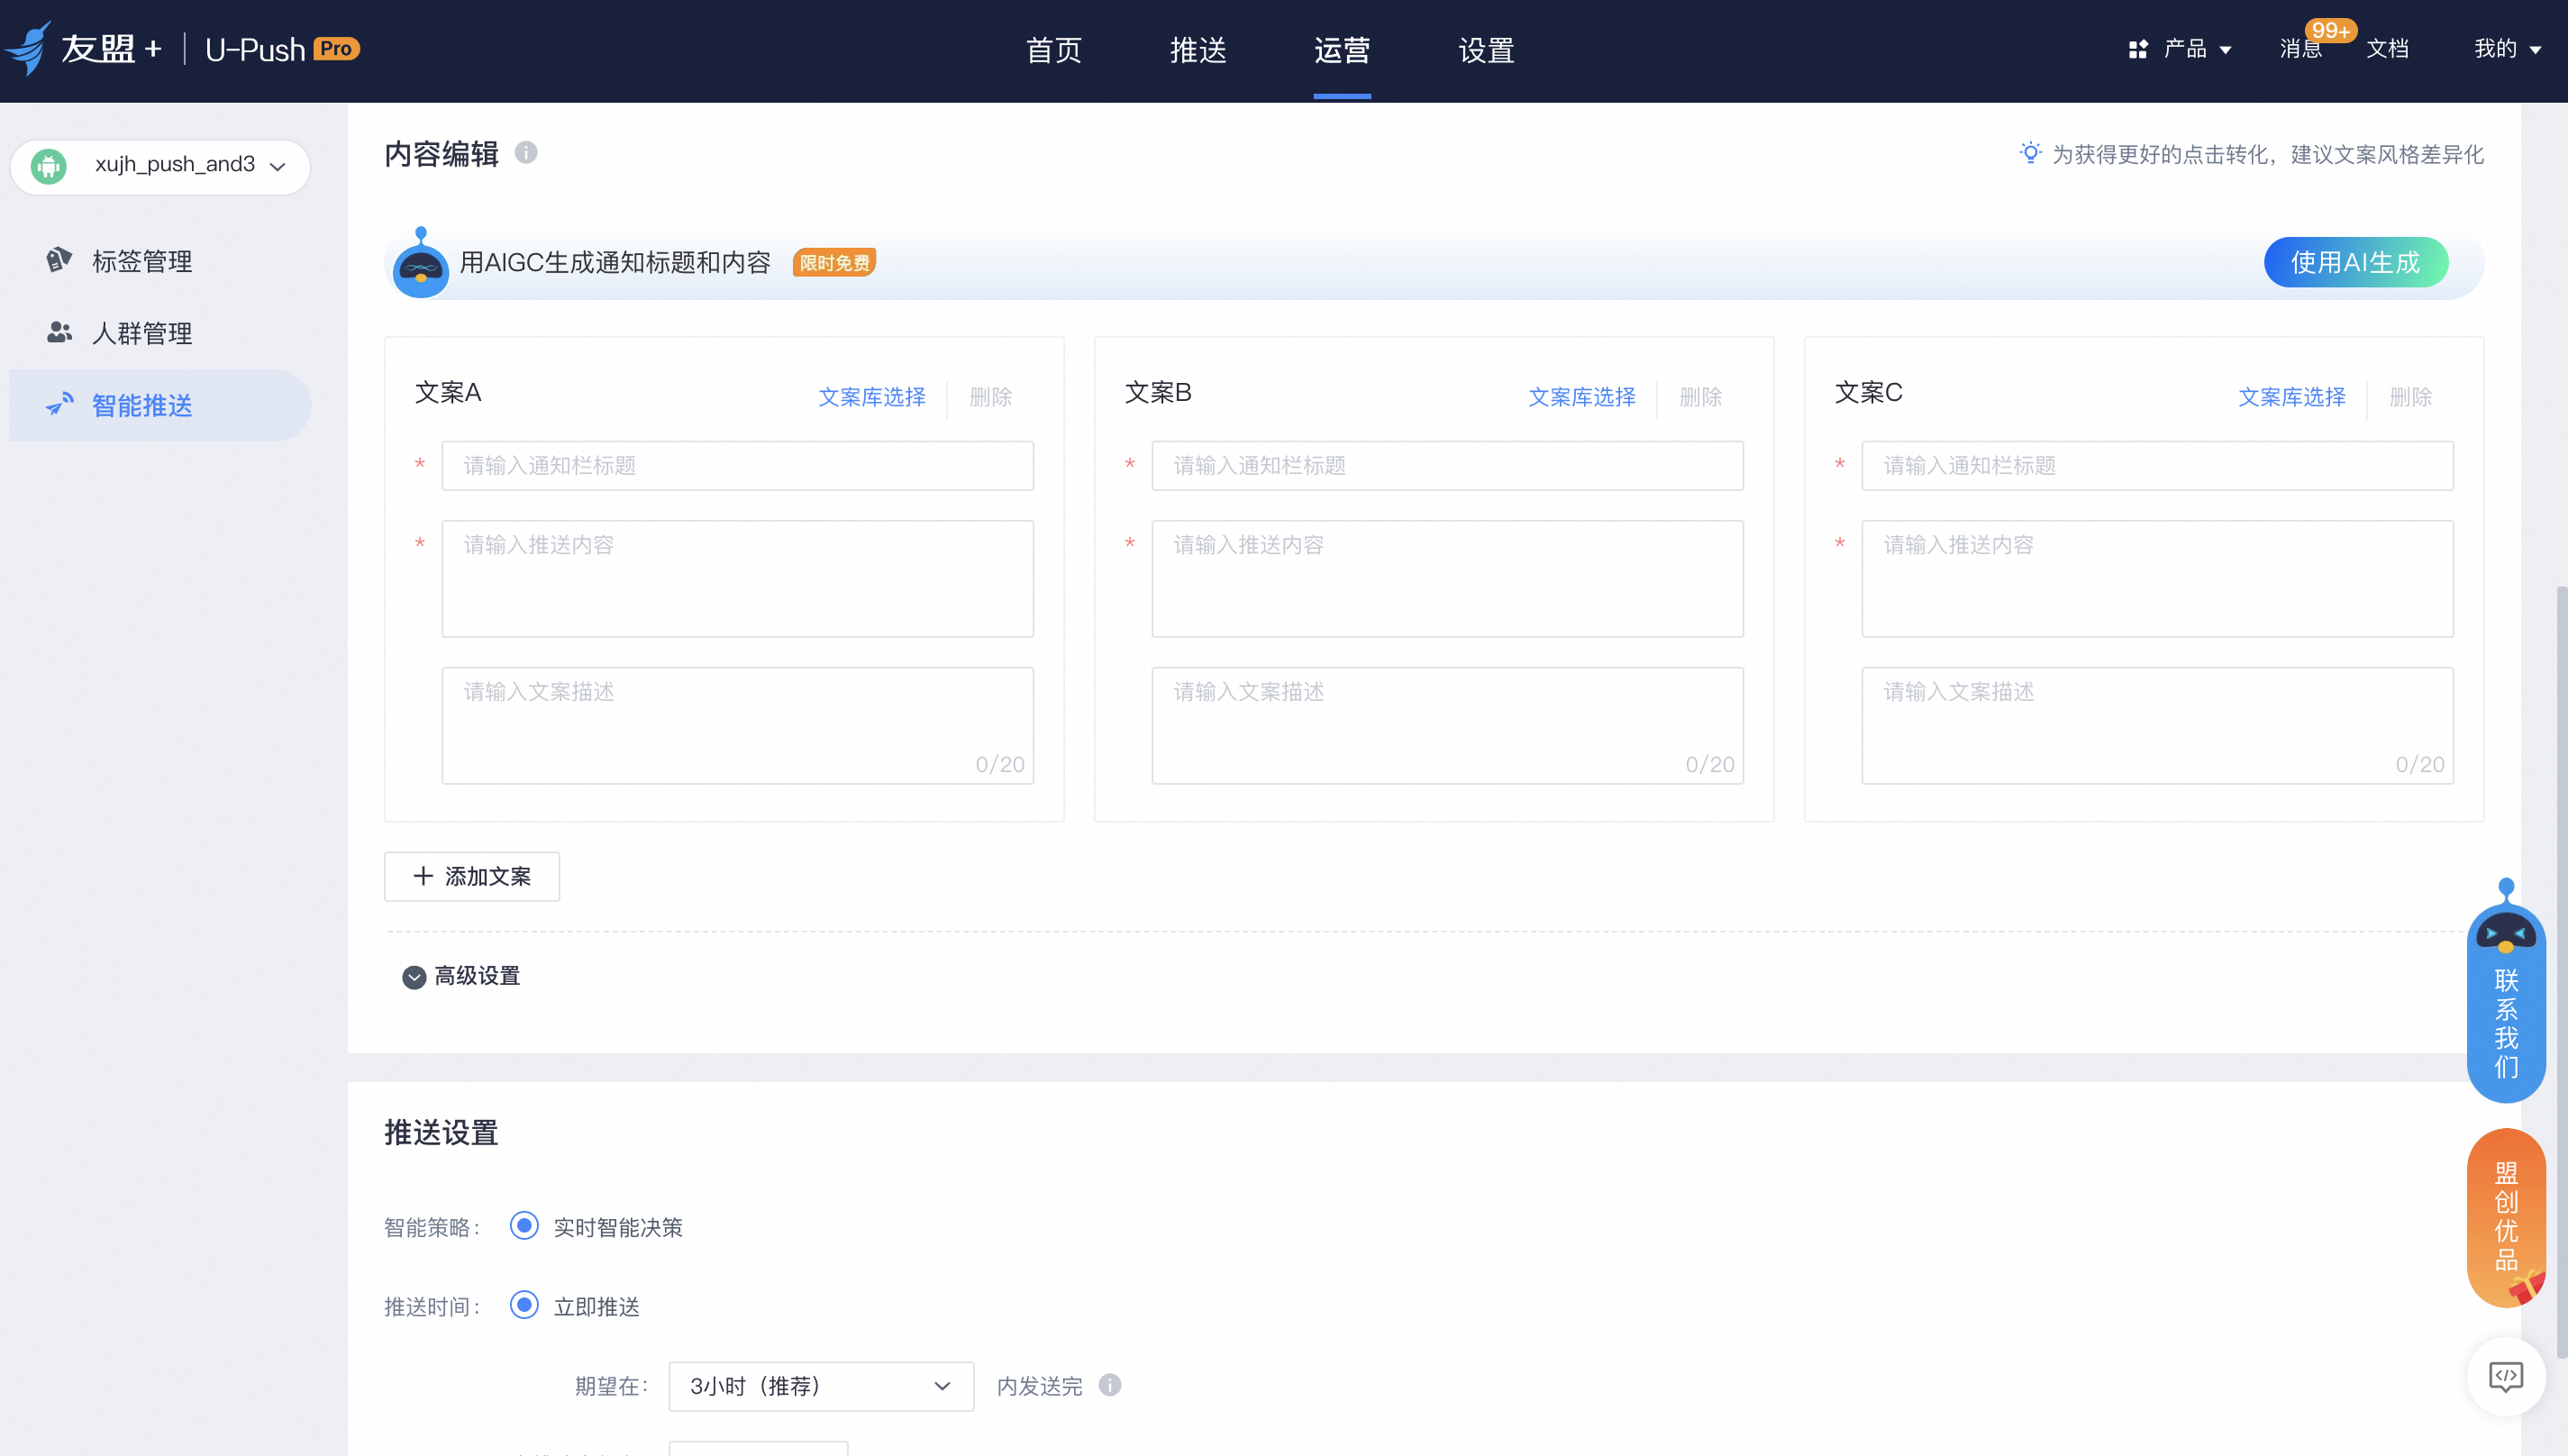Screen dimensions: 2568x1456
Task: Open the xujh_push_and3 app dropdown
Action: pyautogui.click(x=160, y=166)
